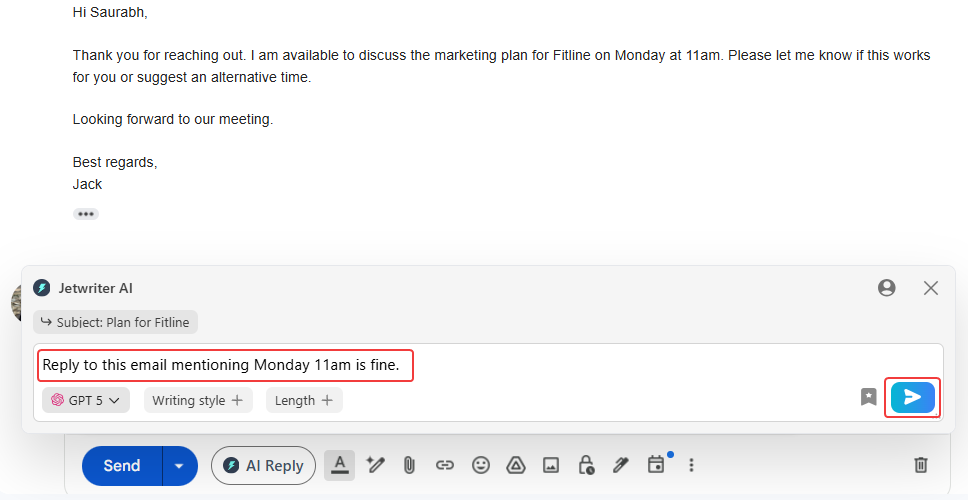Close the Jetwriter AI panel
Image resolution: width=968 pixels, height=500 pixels.
[x=931, y=288]
